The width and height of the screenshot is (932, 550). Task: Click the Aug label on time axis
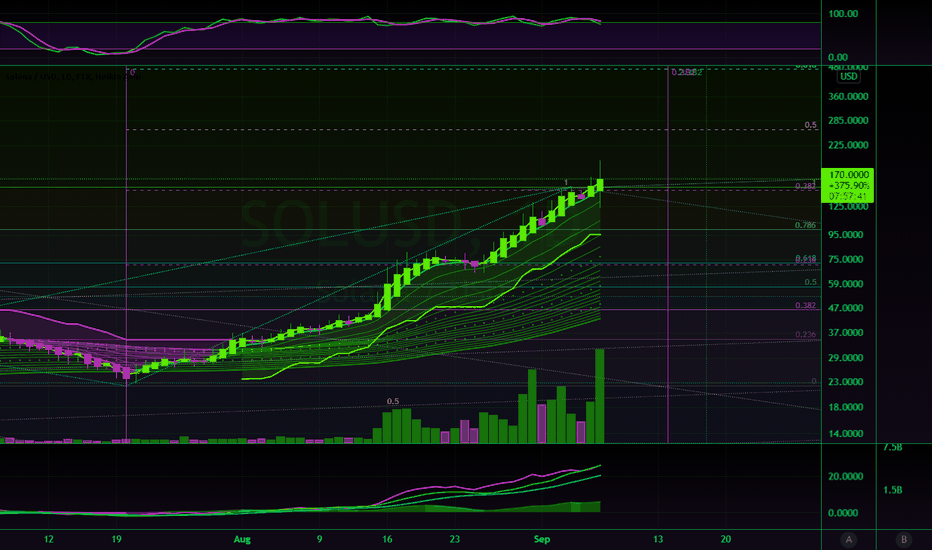[242, 539]
